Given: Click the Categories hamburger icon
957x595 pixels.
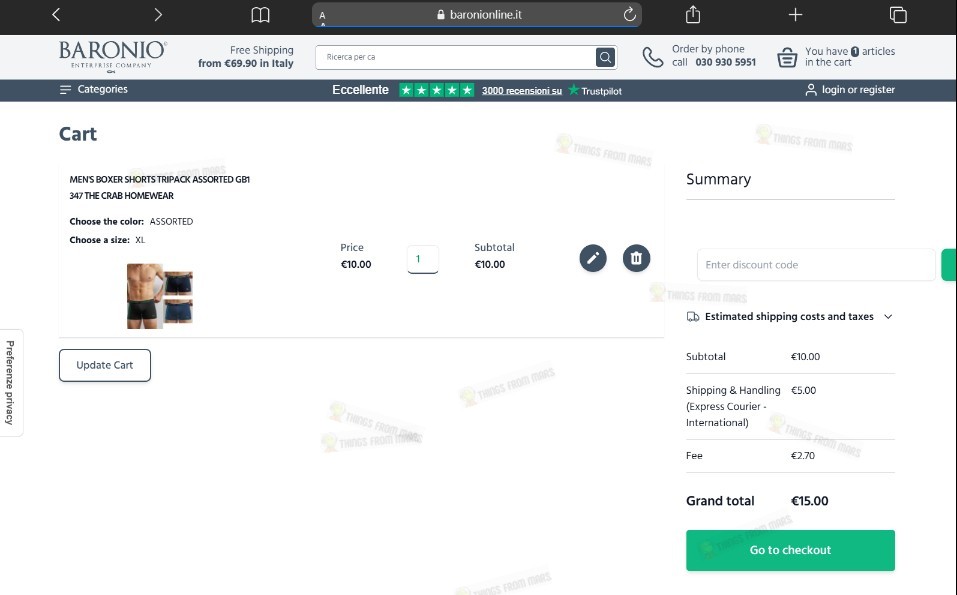Looking at the screenshot, I should pos(65,90).
